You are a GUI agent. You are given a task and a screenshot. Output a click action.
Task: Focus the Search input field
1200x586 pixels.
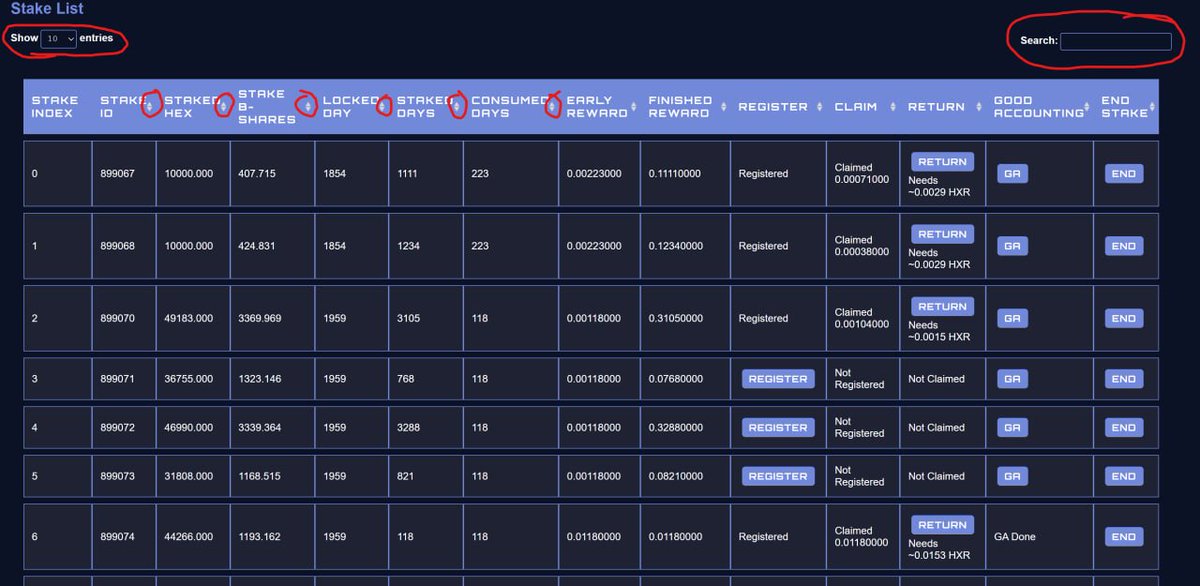tap(1115, 41)
